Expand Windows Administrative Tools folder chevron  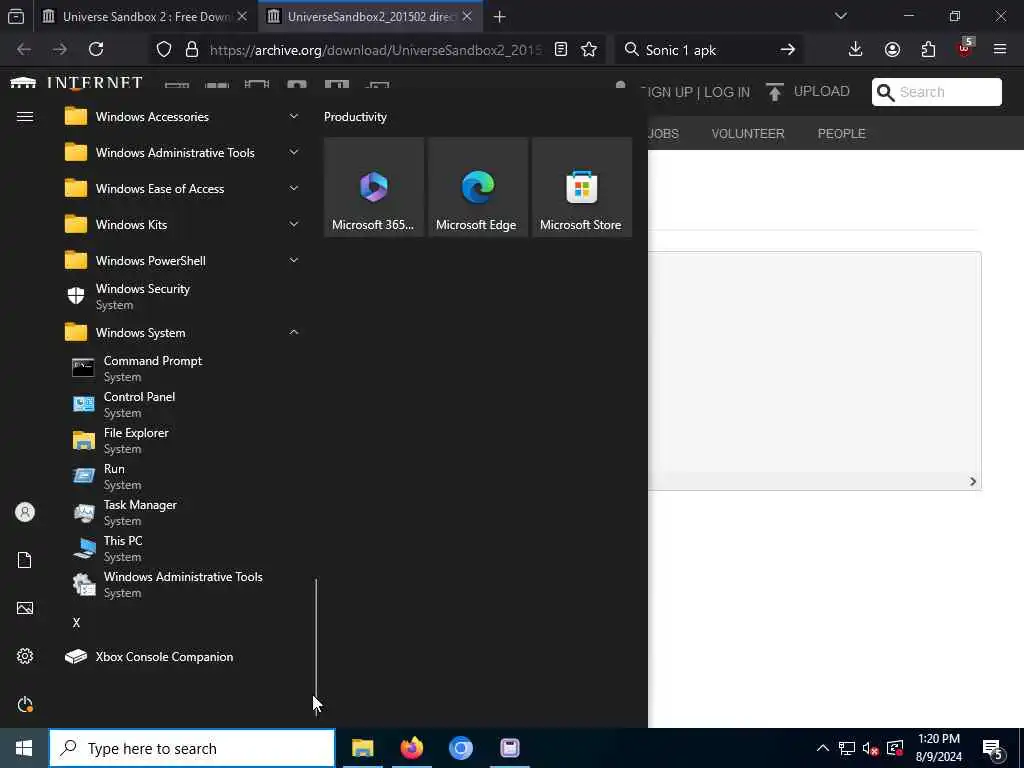pyautogui.click(x=294, y=152)
